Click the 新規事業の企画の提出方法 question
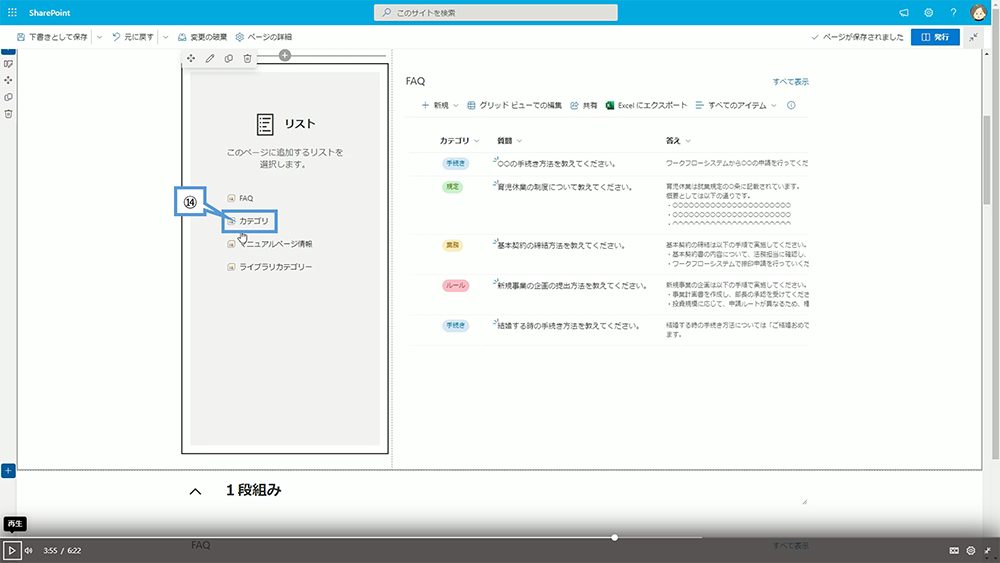Image resolution: width=1000 pixels, height=563 pixels. click(572, 286)
